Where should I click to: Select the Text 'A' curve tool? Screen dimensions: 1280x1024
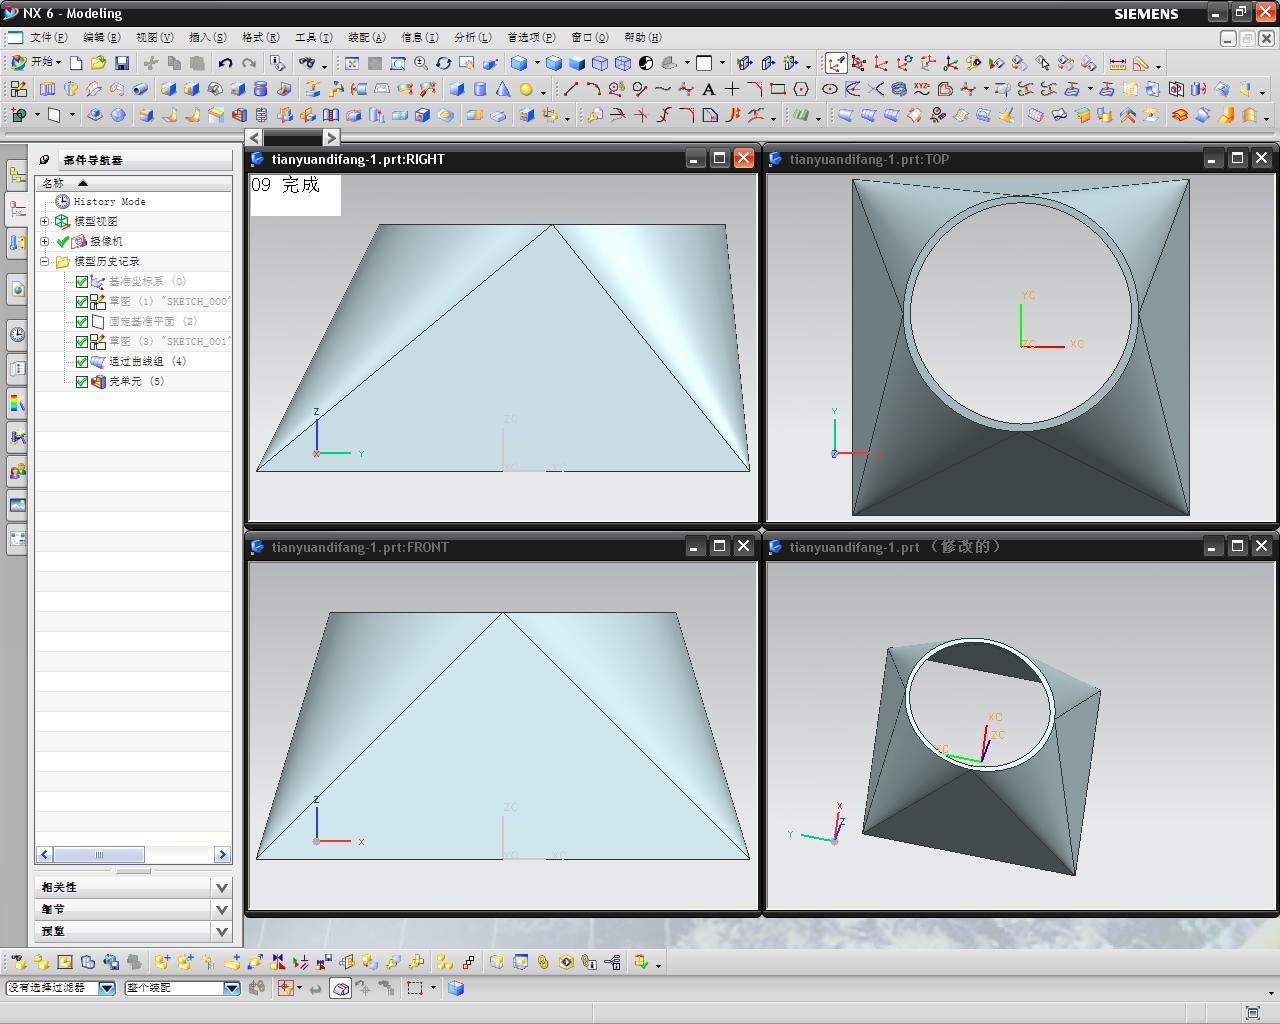coord(709,89)
